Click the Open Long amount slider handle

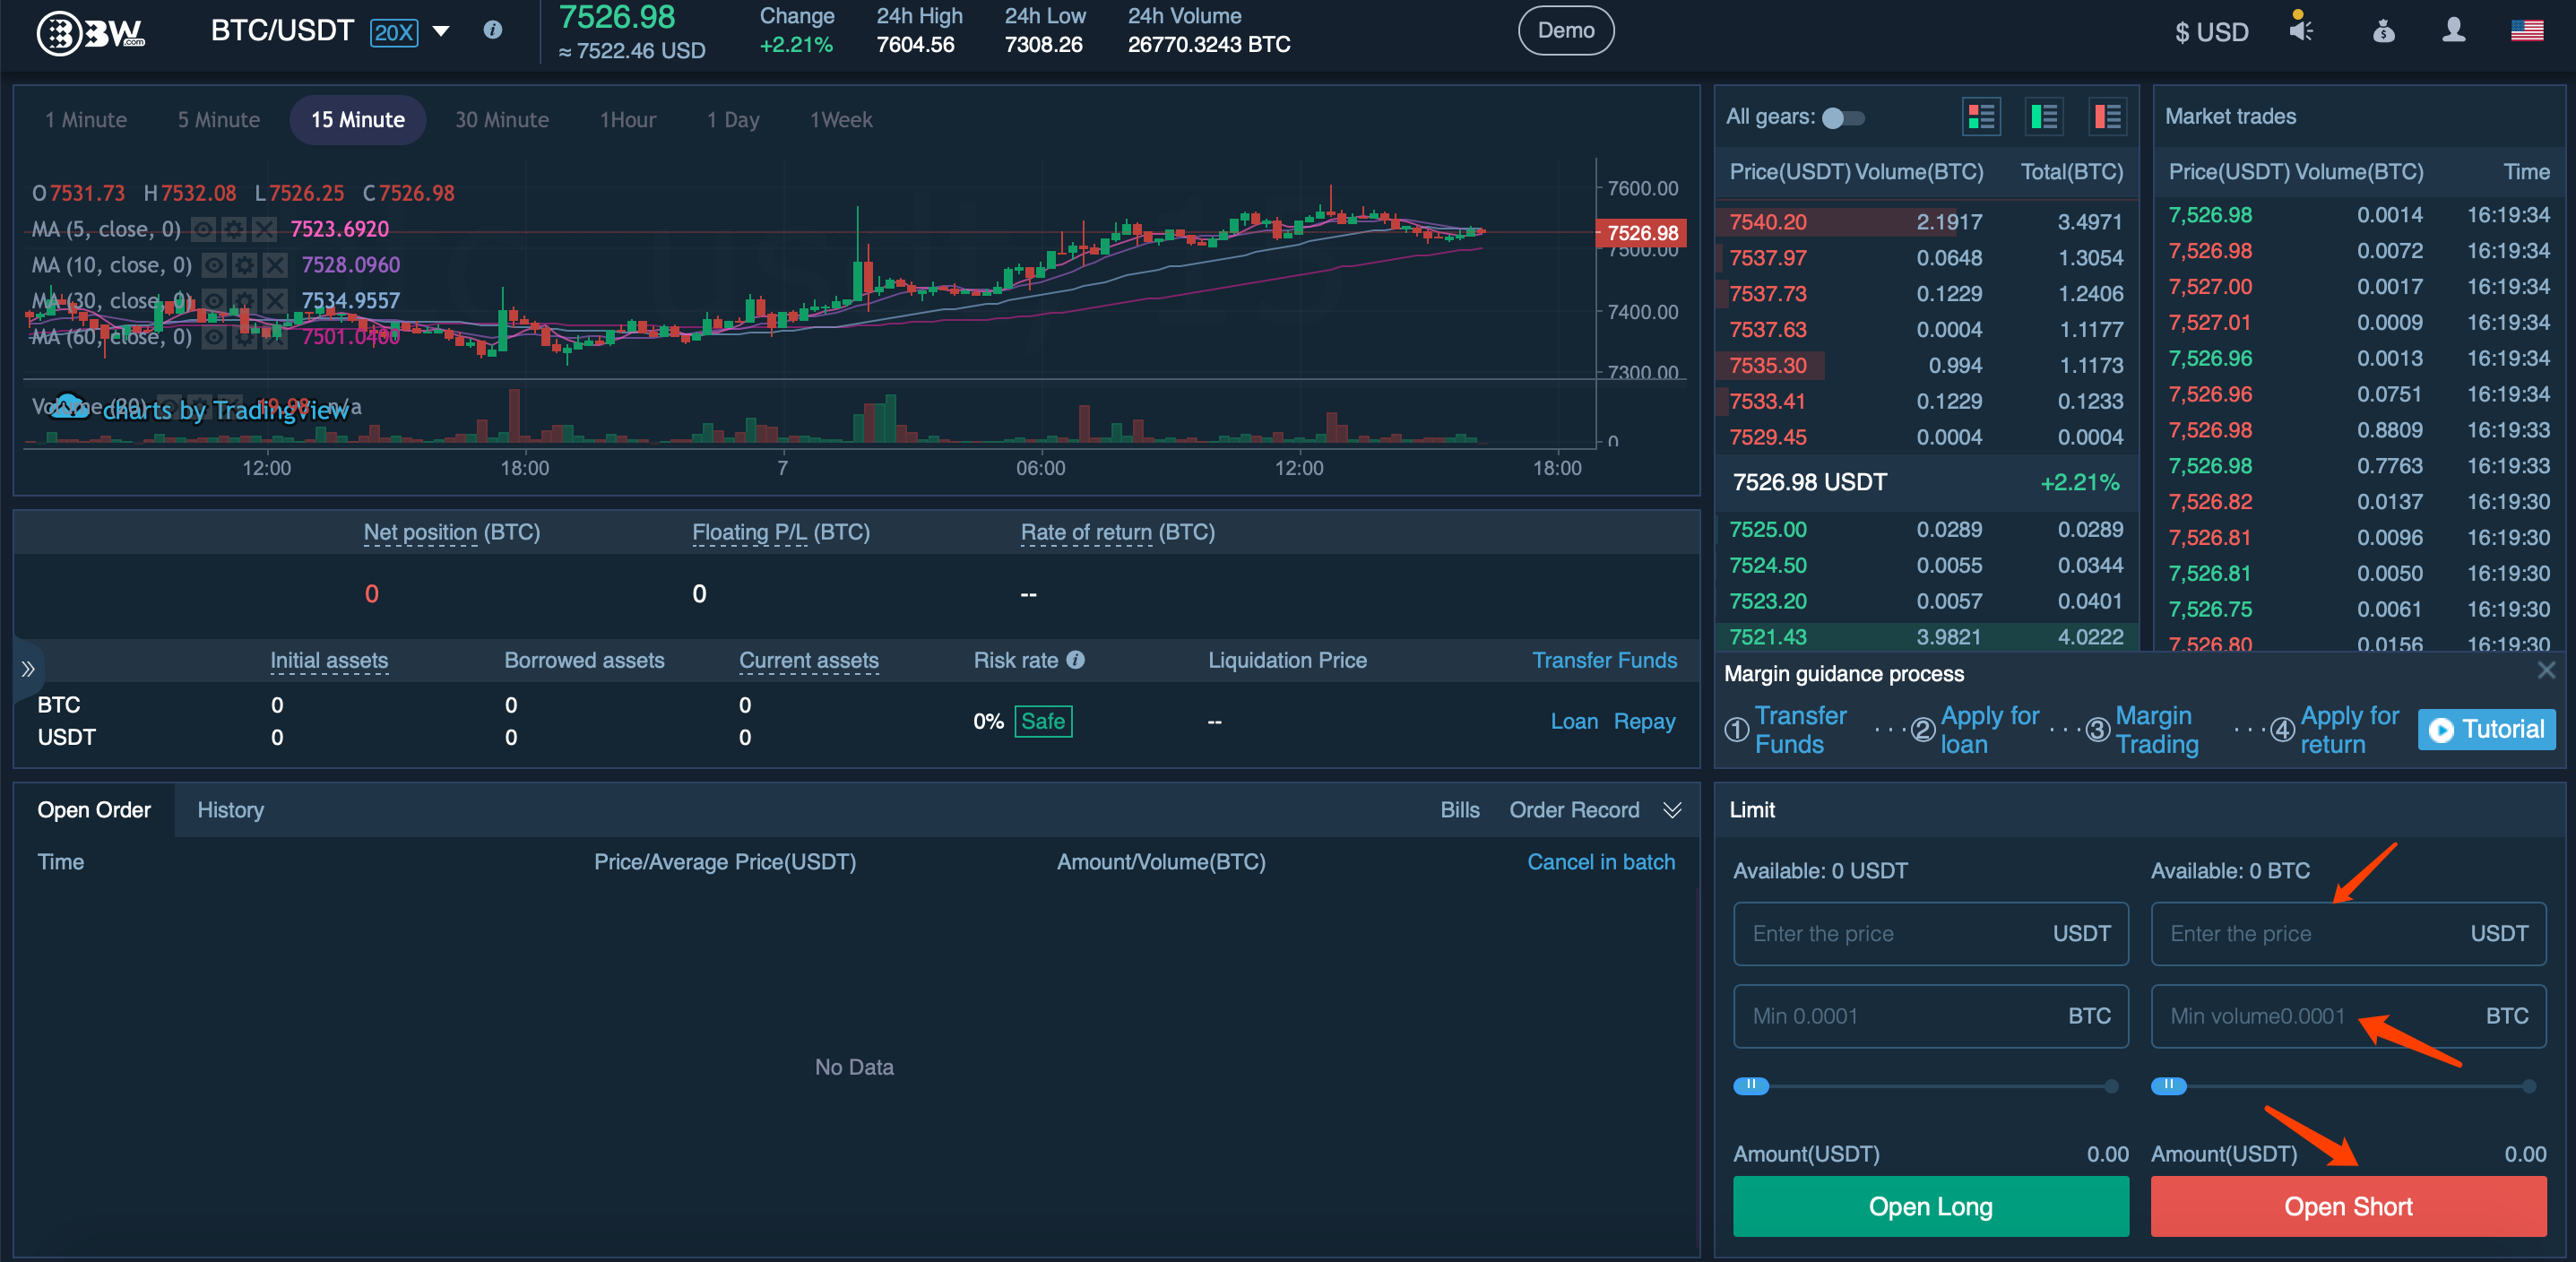tap(1750, 1085)
